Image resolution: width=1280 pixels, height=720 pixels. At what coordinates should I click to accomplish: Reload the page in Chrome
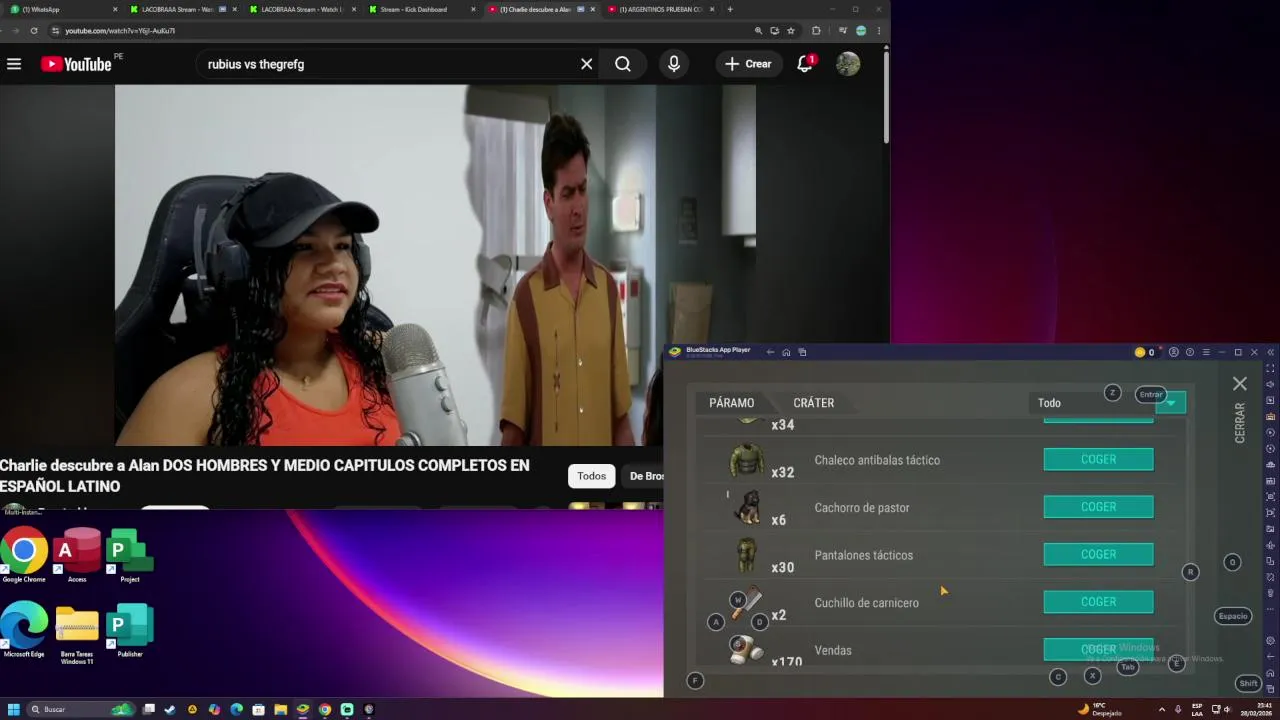[x=34, y=31]
